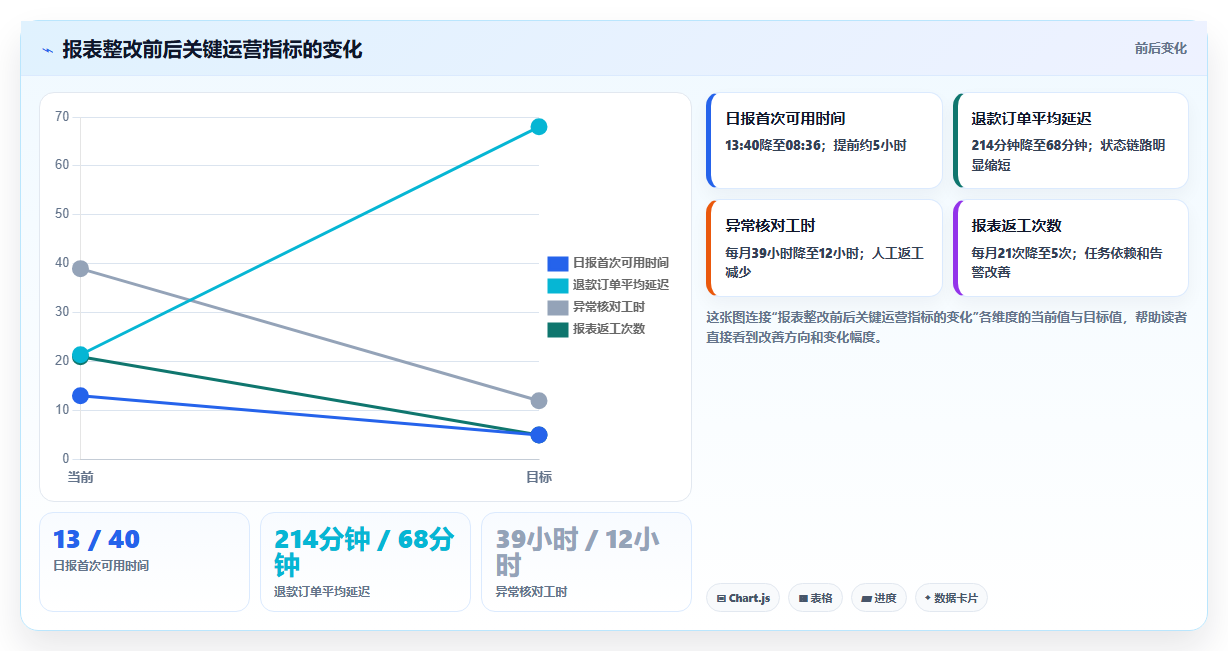Click 异常核对工时 caption under 39小时
Viewport: 1228px width, 651px height.
(531, 592)
